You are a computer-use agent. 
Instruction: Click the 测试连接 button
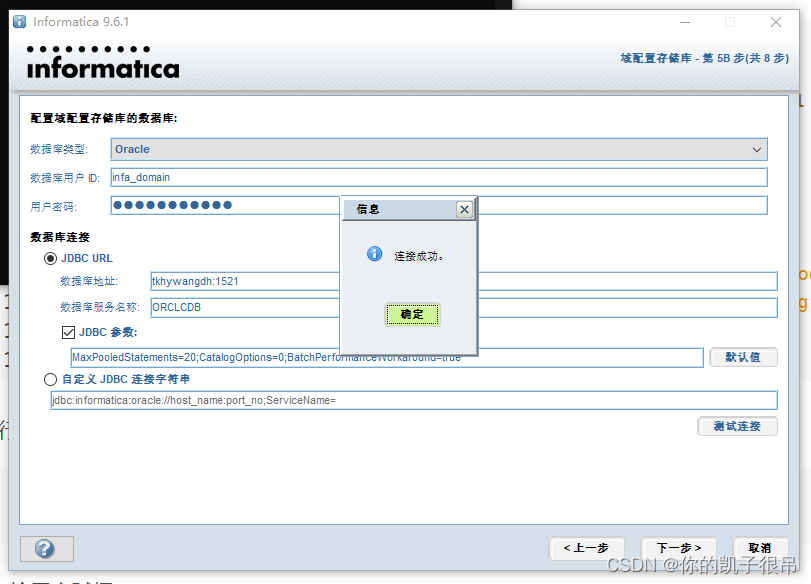coord(737,426)
